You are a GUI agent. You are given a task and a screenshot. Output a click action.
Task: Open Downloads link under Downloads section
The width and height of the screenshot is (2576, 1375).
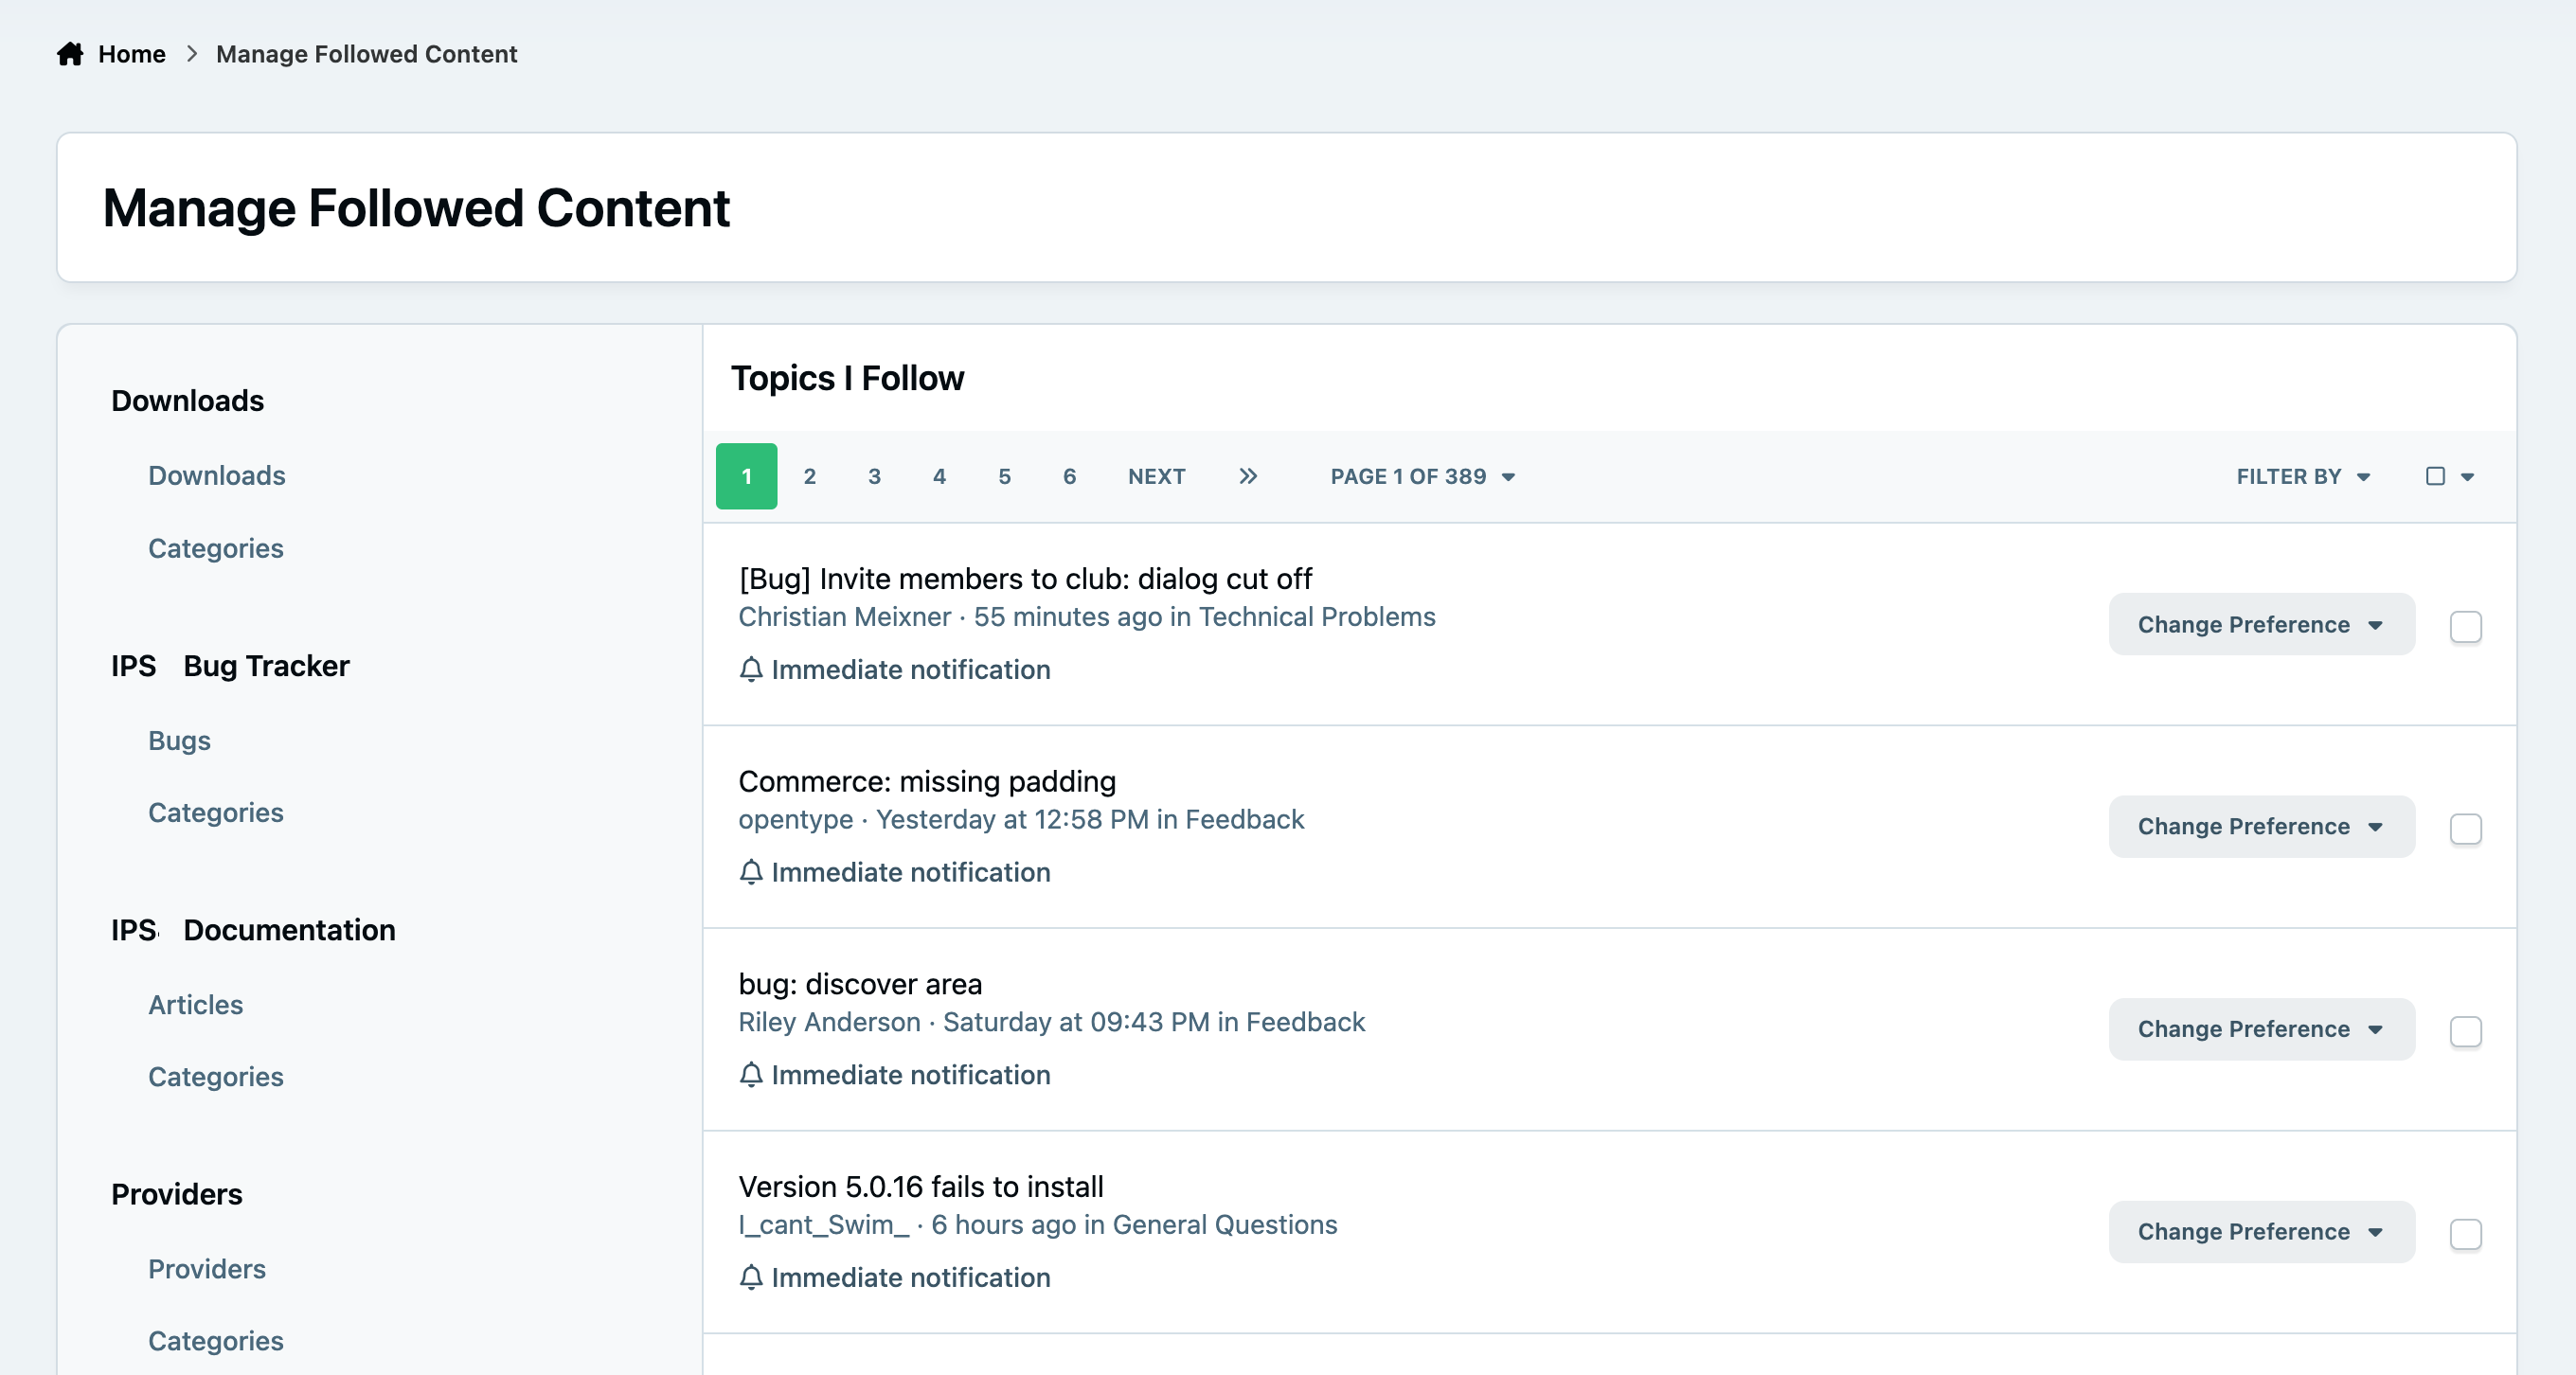[217, 475]
